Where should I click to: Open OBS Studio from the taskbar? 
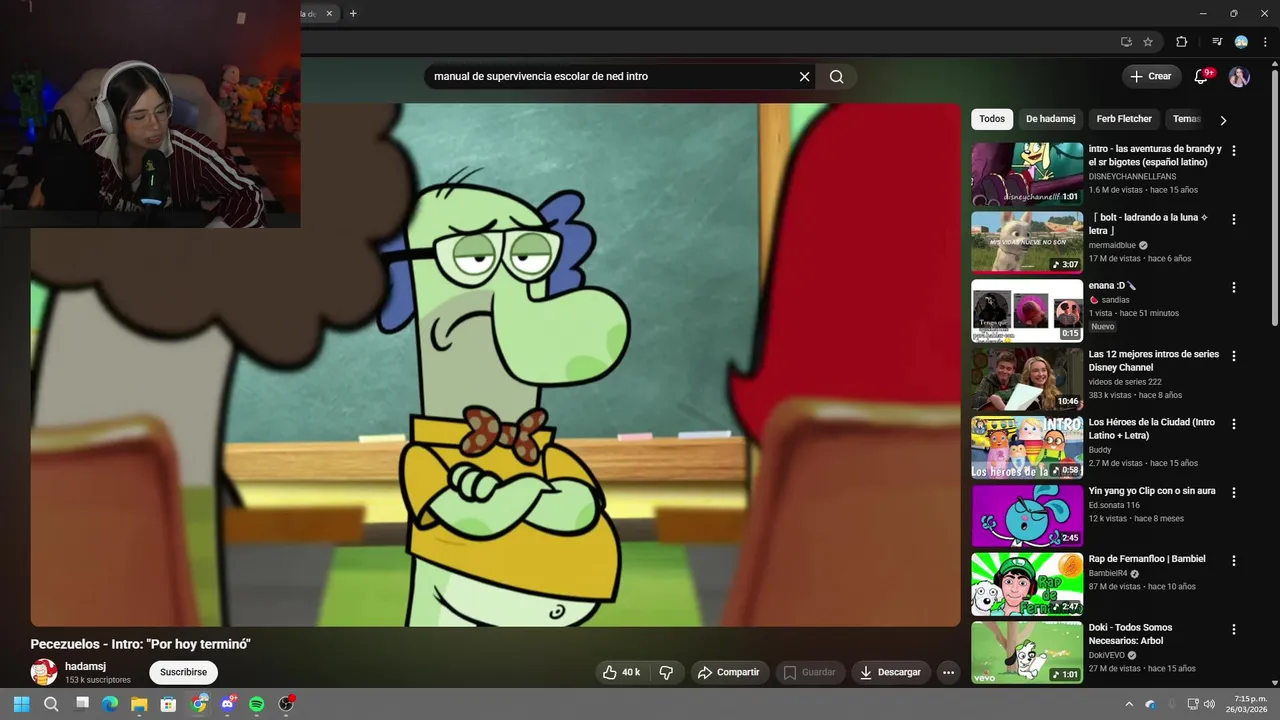click(286, 704)
